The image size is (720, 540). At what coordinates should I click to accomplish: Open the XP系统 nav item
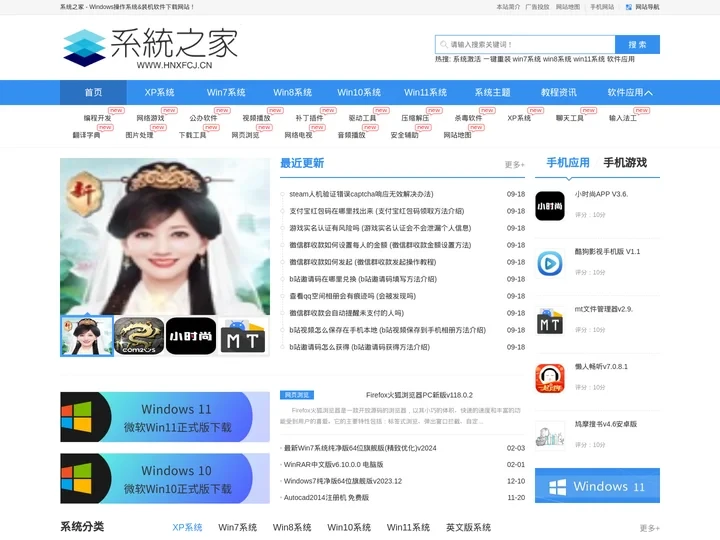[159, 92]
